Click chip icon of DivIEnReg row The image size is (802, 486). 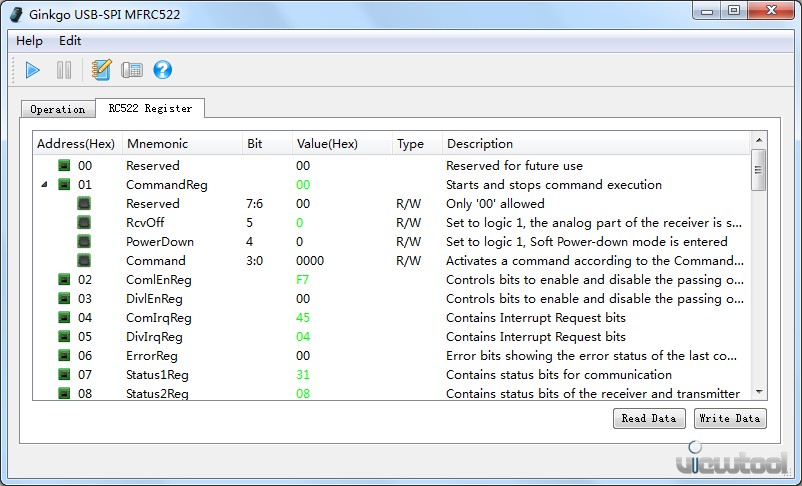click(x=64, y=298)
